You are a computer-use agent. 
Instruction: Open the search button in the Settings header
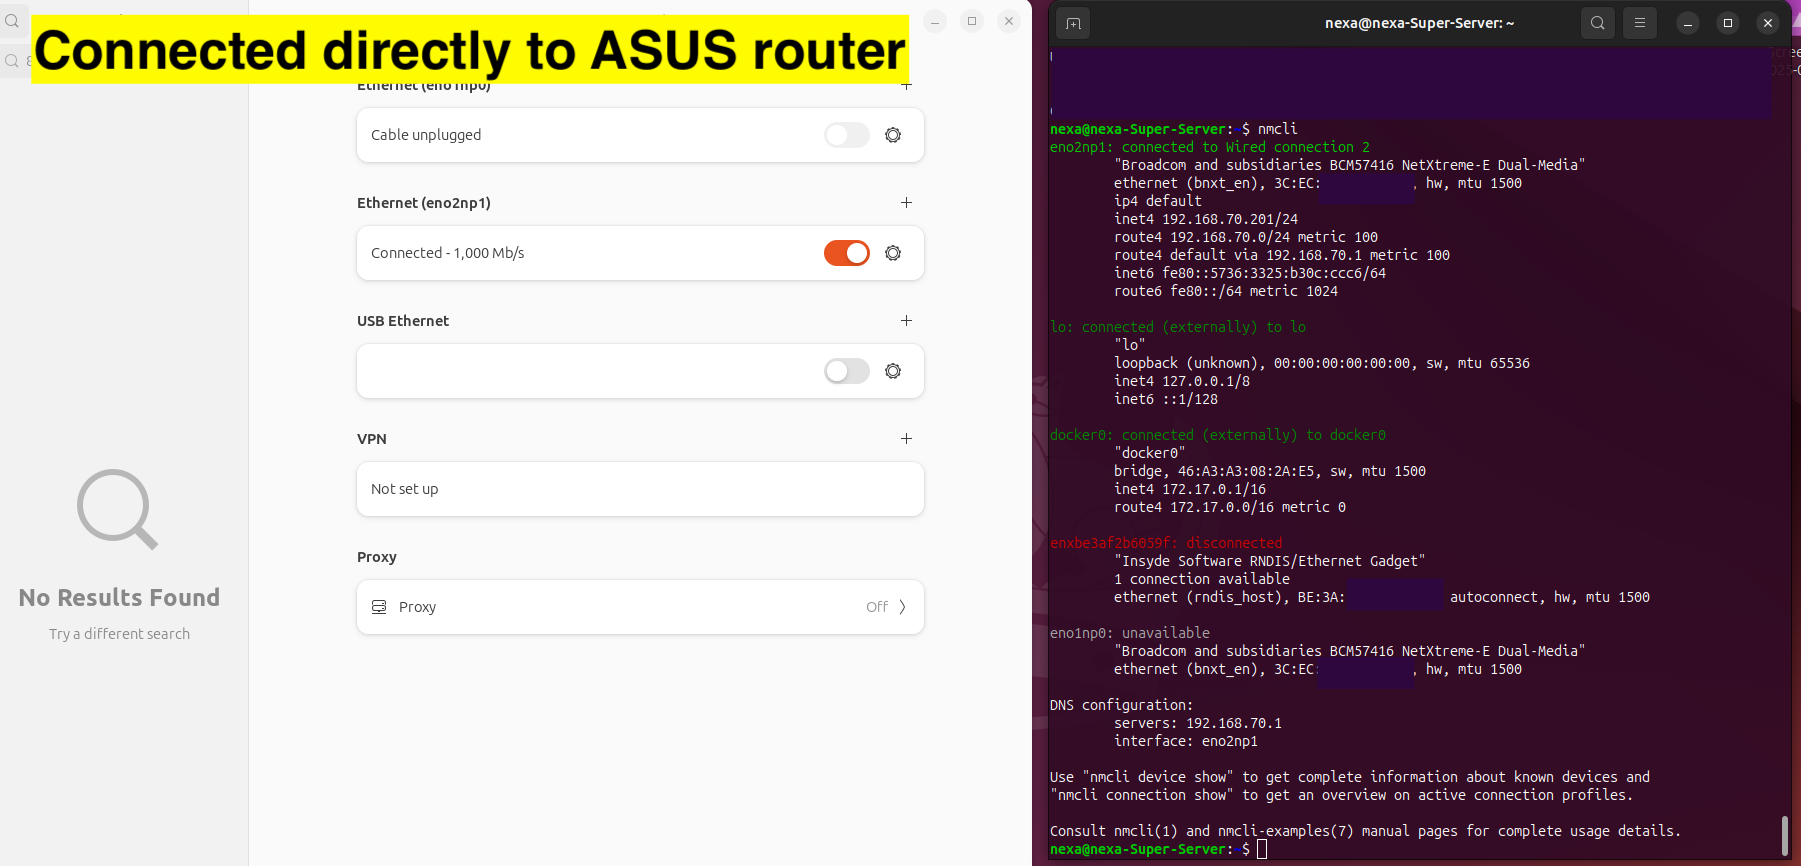(12, 21)
